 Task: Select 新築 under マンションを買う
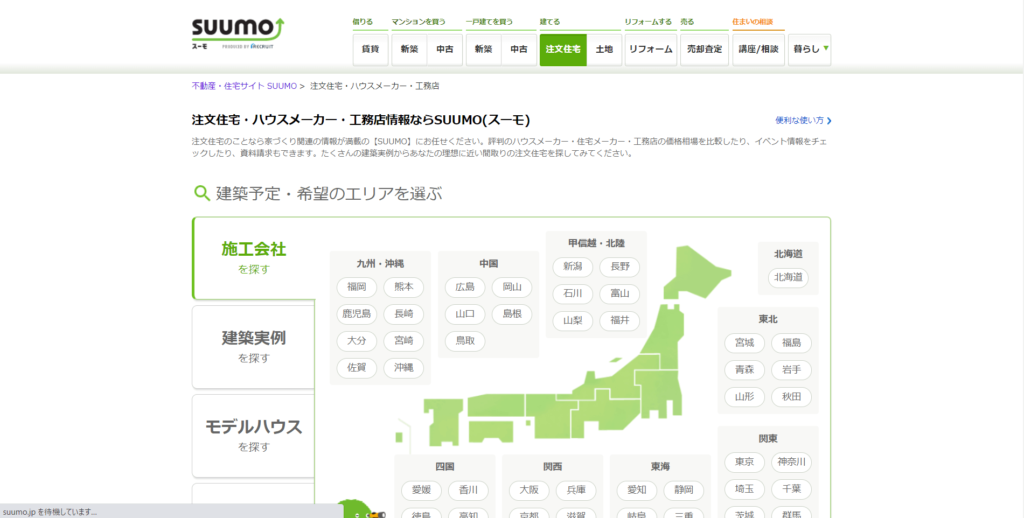[409, 50]
